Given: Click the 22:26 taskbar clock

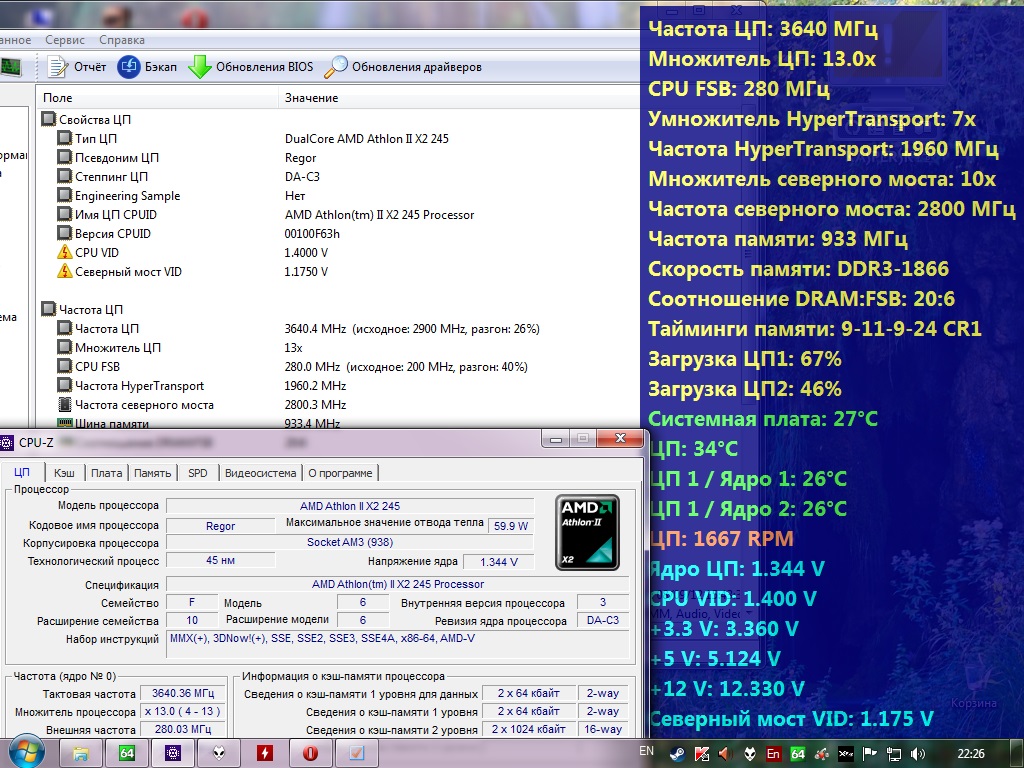Looking at the screenshot, I should (x=971, y=754).
